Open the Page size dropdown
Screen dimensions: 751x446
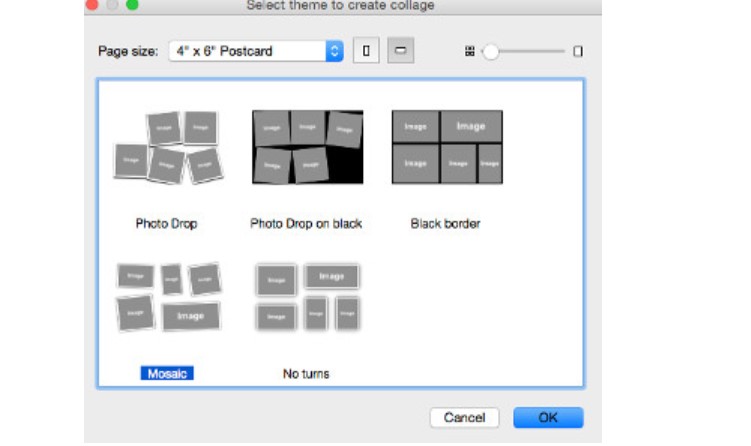coord(256,51)
